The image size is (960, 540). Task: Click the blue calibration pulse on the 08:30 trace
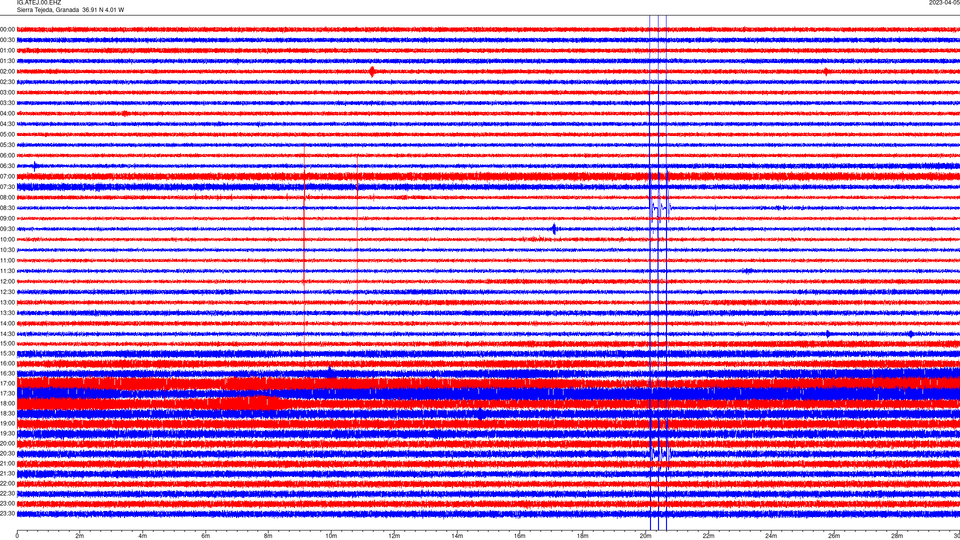pyautogui.click(x=660, y=208)
